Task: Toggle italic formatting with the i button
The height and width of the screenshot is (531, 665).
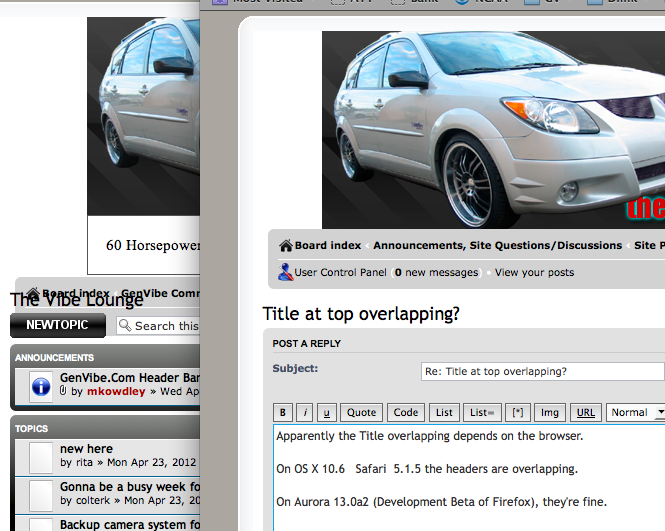Action: point(305,413)
